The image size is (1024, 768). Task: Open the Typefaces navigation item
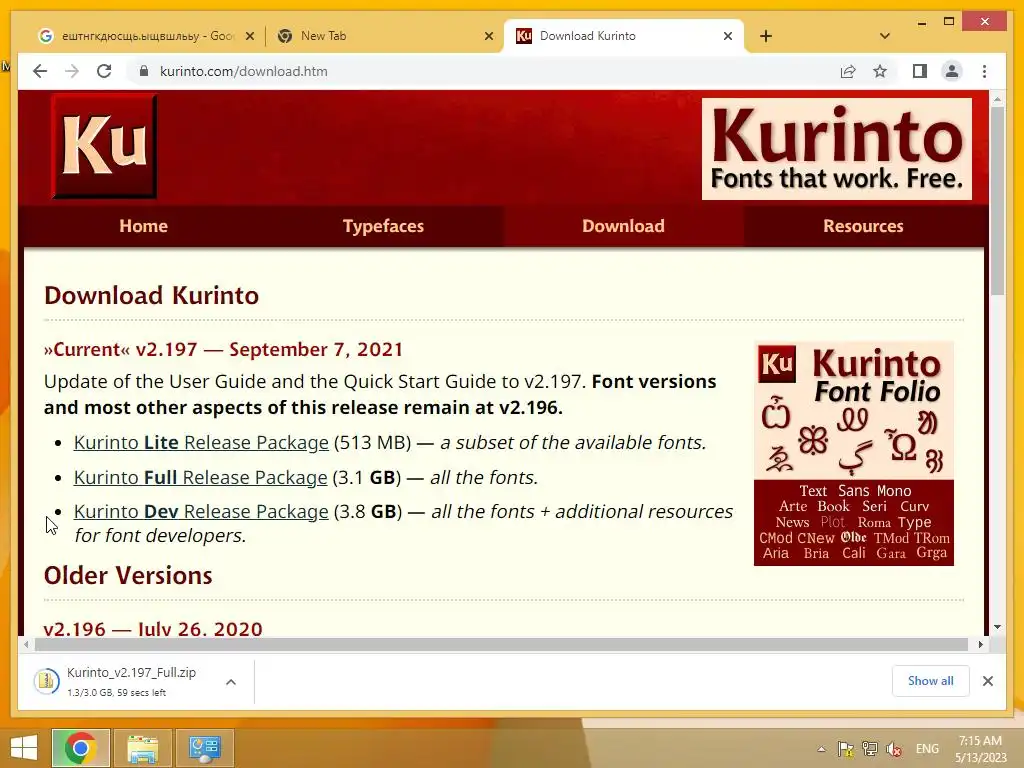coord(383,226)
